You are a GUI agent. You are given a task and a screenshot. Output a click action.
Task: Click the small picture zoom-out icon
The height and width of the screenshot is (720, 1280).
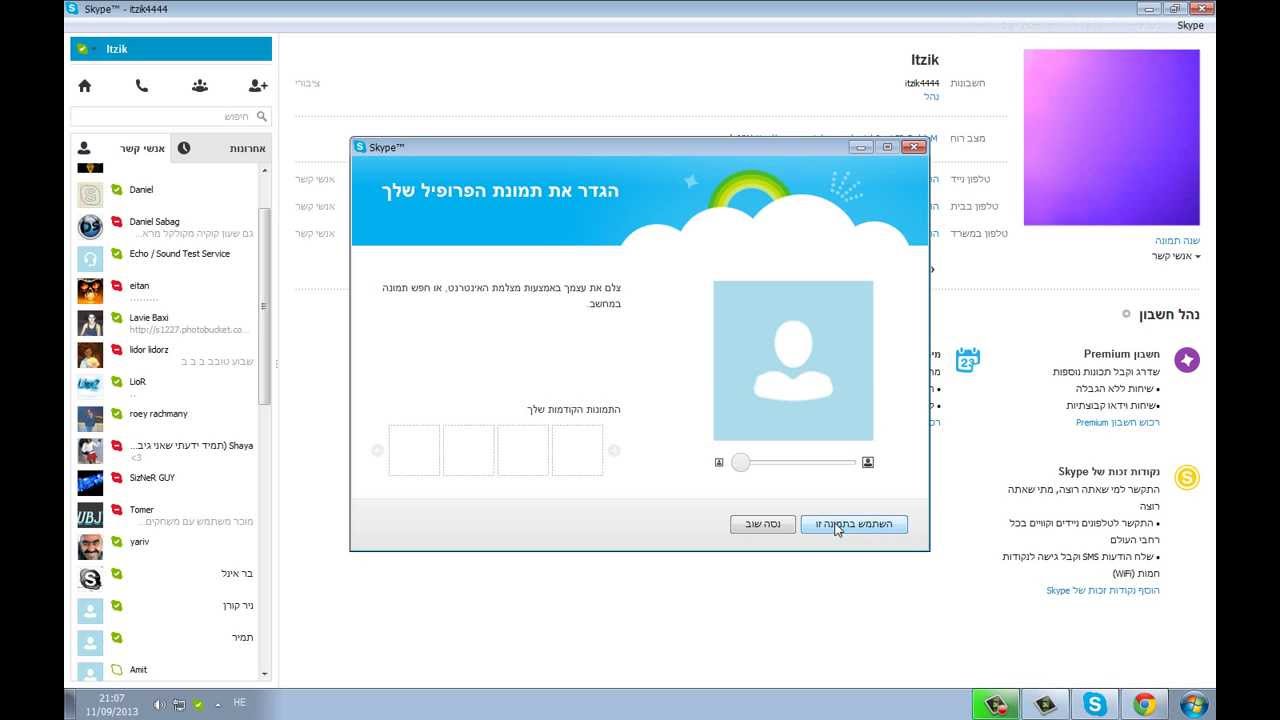[719, 462]
